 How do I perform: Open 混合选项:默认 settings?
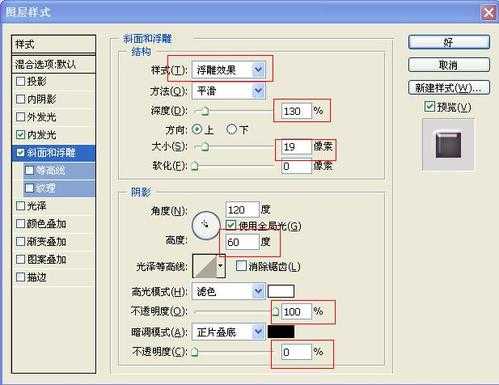click(53, 64)
